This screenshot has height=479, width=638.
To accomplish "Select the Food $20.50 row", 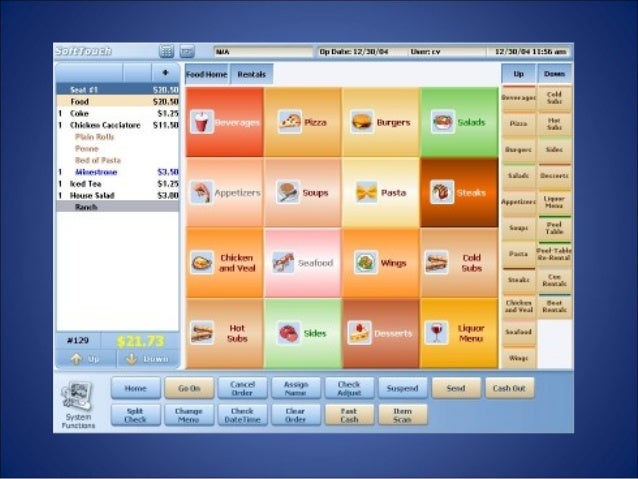I will click(118, 101).
